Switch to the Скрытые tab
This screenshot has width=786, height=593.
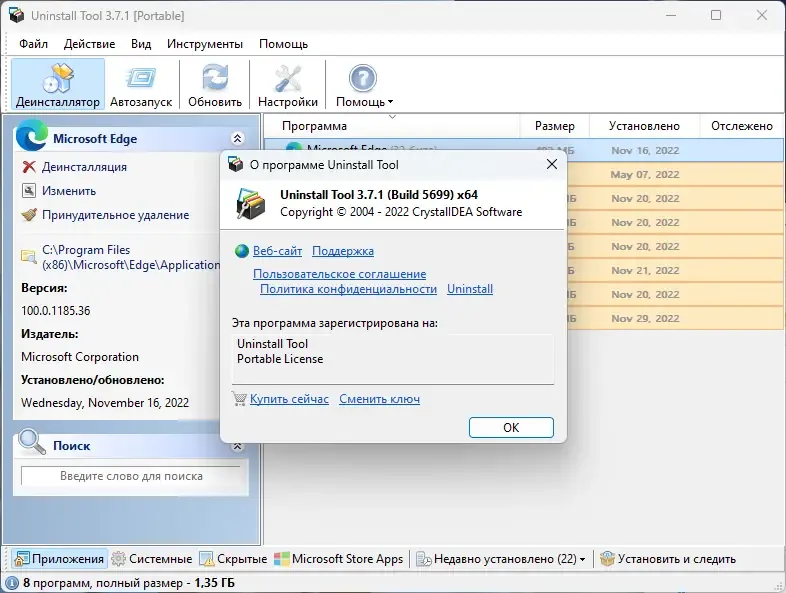click(x=233, y=559)
